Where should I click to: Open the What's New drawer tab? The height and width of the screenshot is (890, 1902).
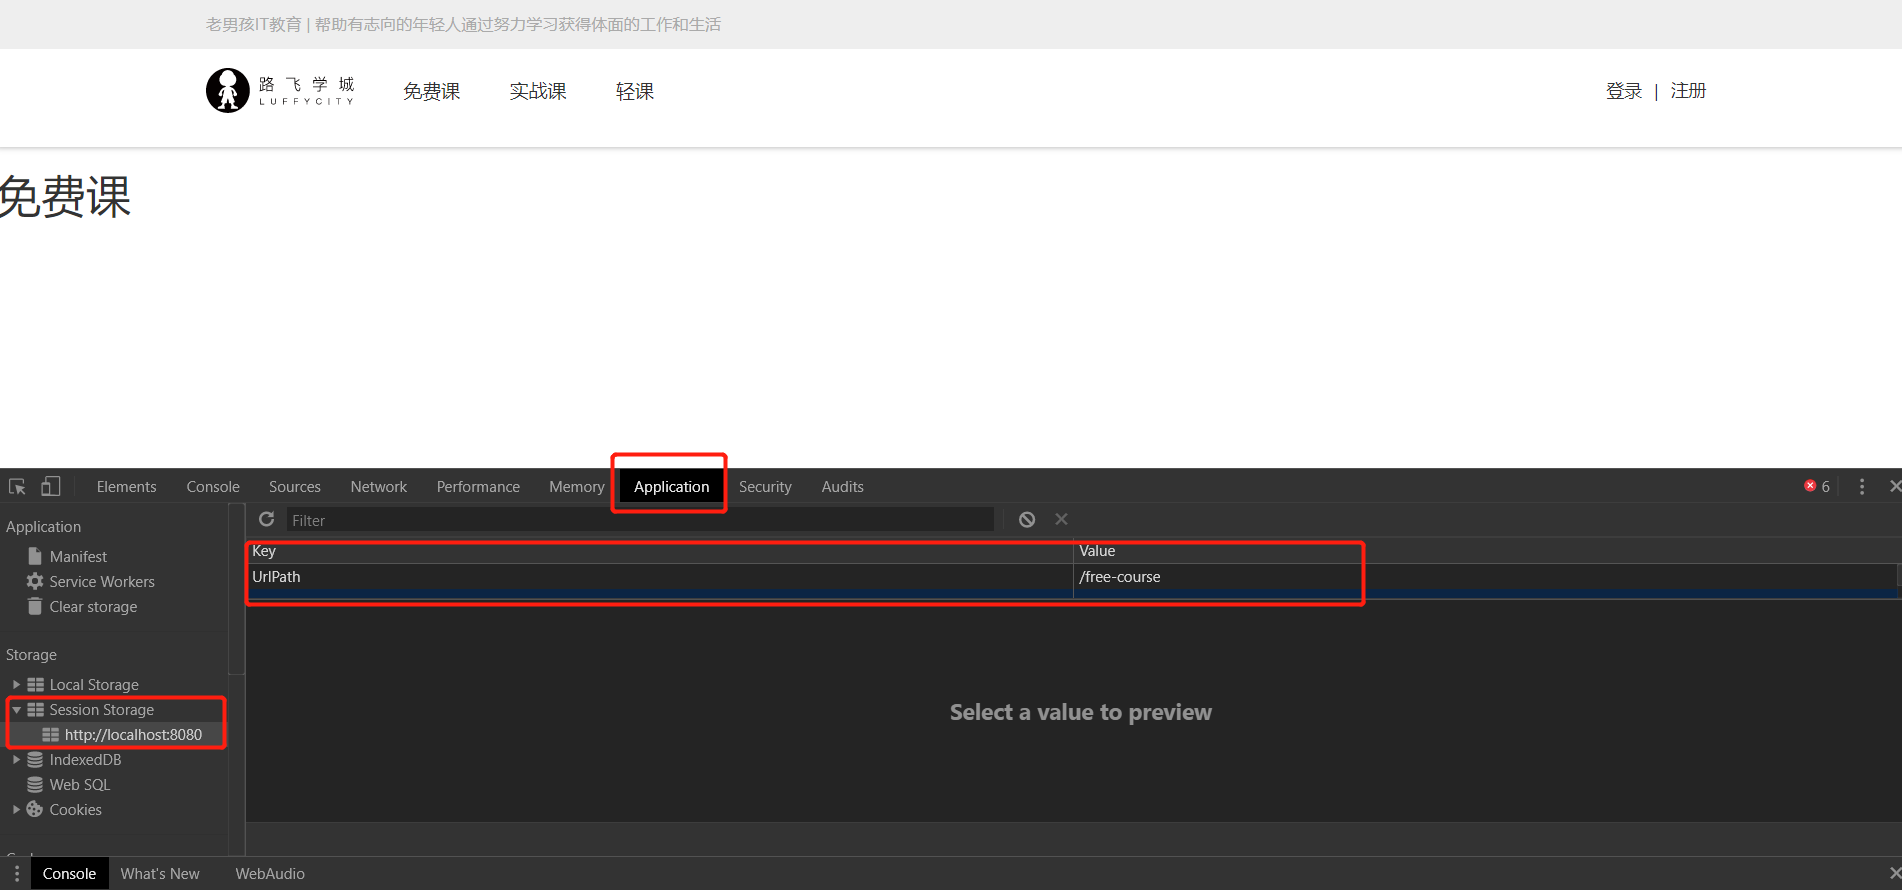(x=160, y=873)
